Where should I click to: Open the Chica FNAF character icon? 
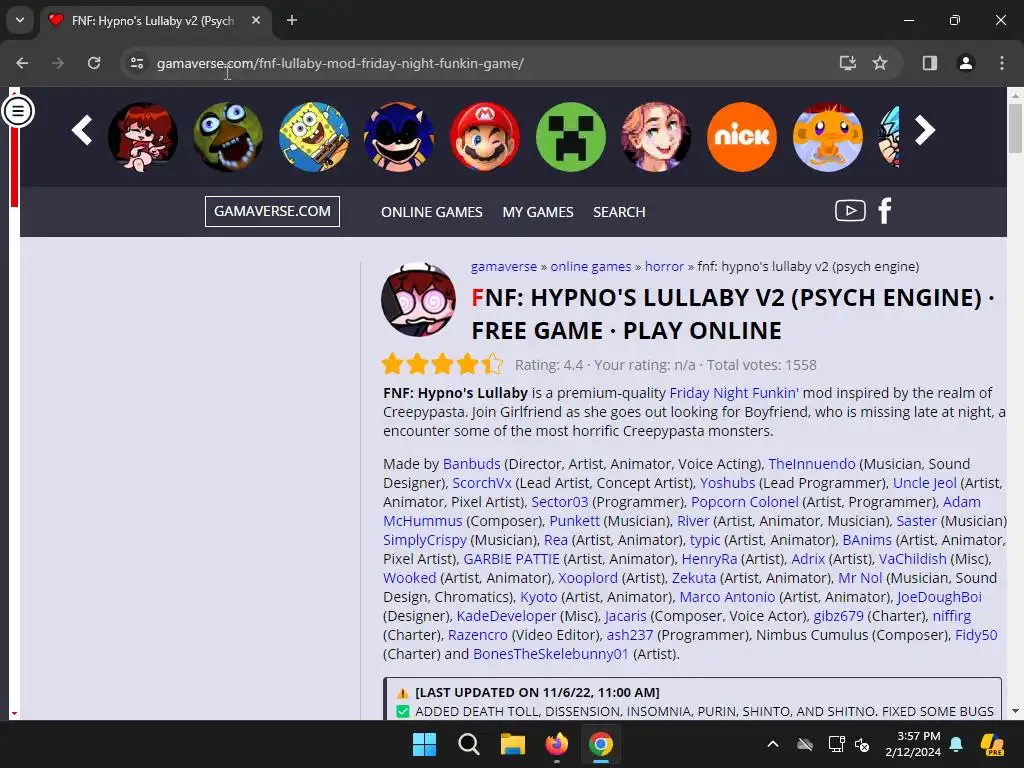coord(228,136)
